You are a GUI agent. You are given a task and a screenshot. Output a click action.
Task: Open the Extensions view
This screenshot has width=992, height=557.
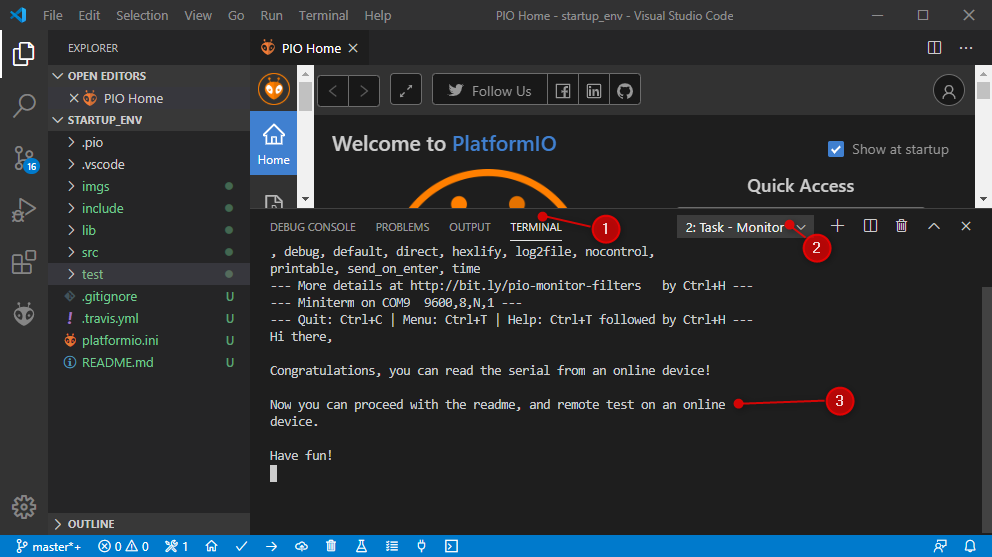(x=23, y=262)
